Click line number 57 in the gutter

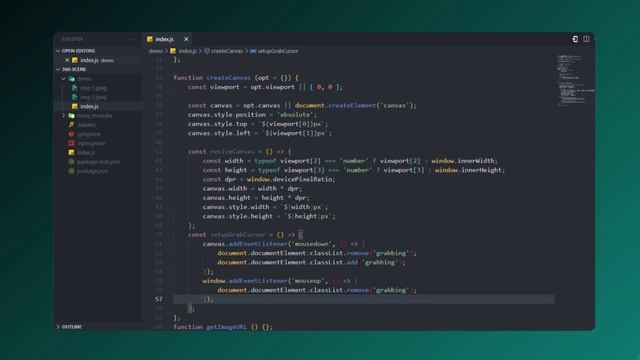point(158,299)
